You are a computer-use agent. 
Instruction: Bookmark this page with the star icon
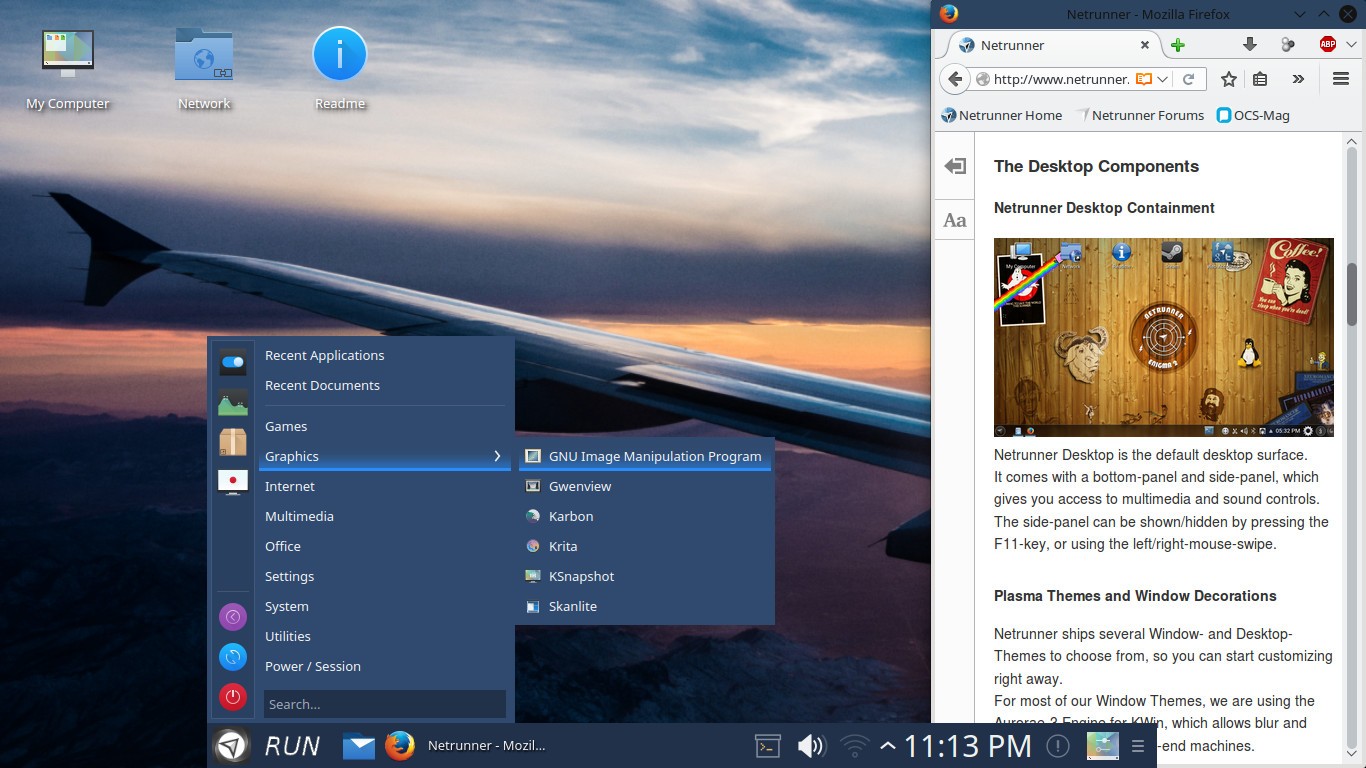[1228, 79]
